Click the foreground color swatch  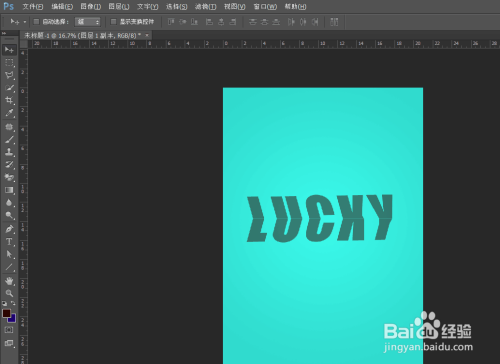click(6, 313)
